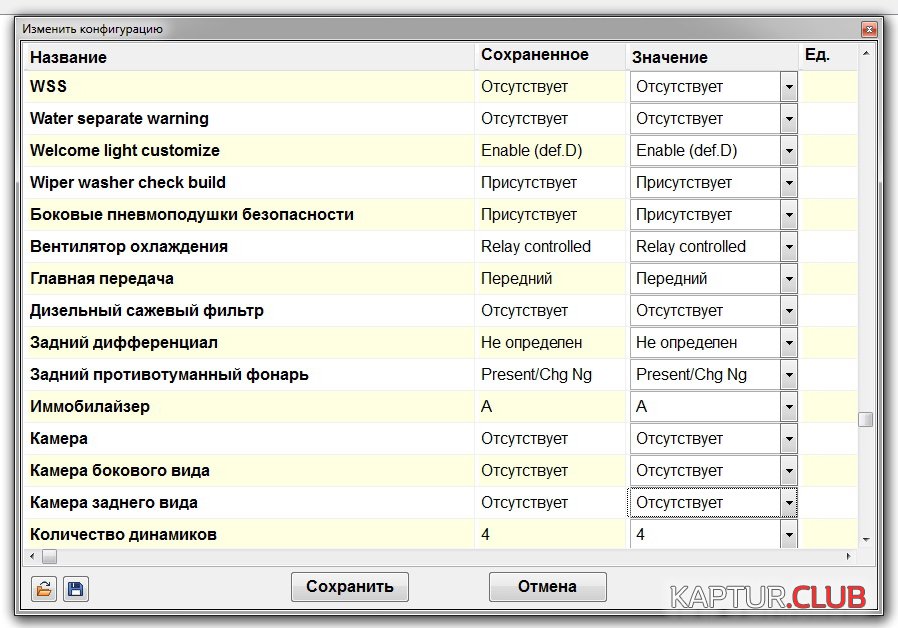Open the WSS value dropdown

[x=788, y=87]
